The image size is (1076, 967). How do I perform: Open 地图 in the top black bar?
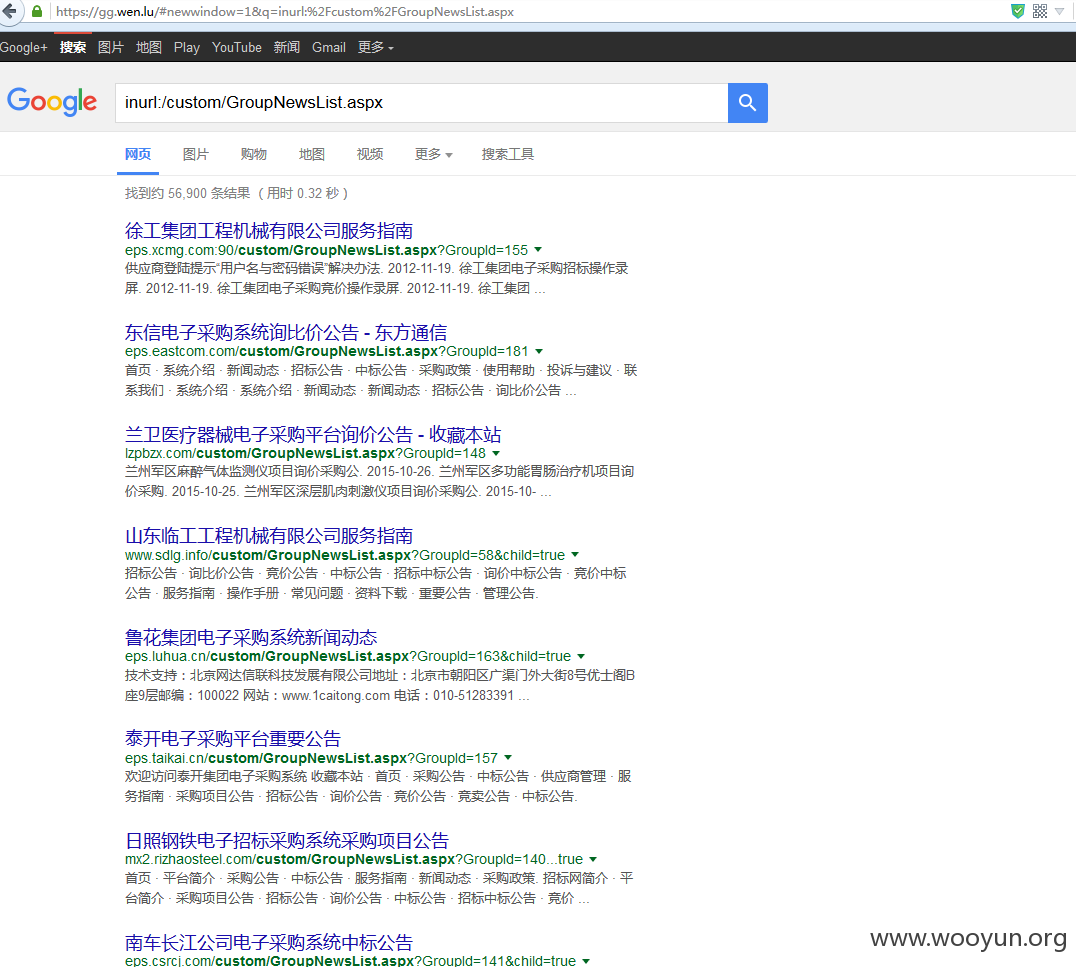click(148, 47)
